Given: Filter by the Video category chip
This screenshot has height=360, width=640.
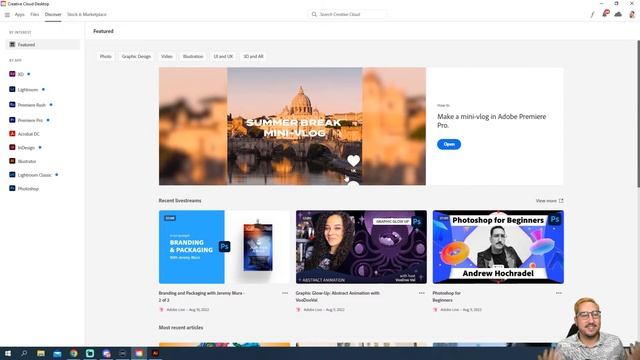Looking at the screenshot, I should [x=167, y=56].
